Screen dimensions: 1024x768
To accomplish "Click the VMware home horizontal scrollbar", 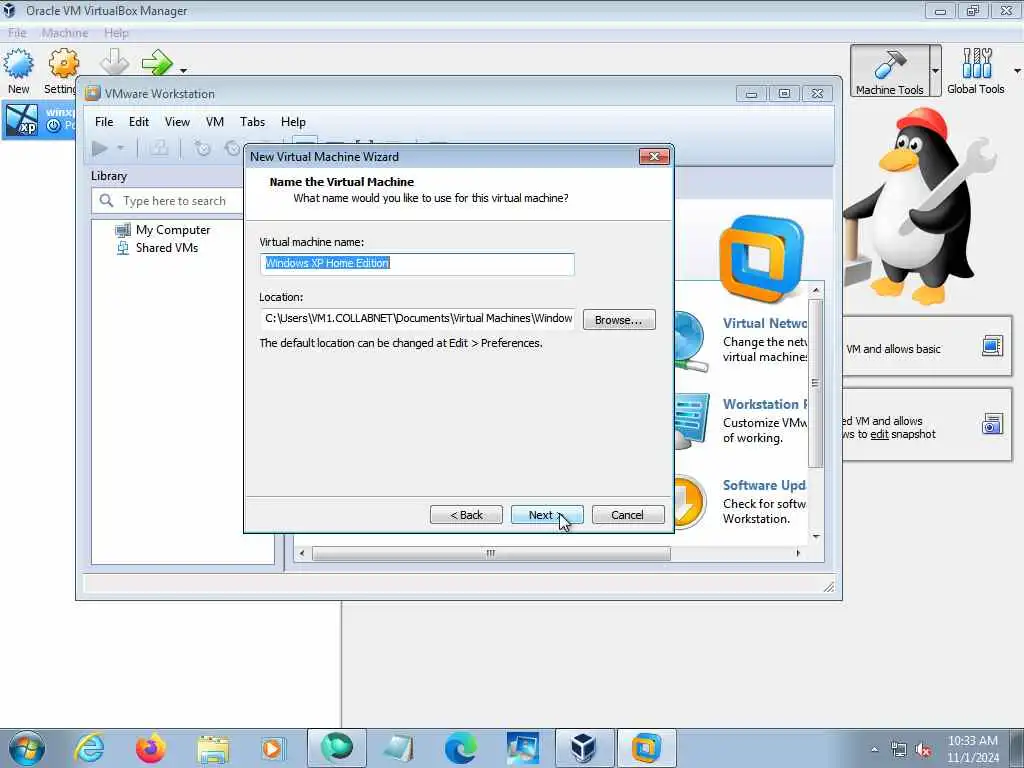I will 490,554.
